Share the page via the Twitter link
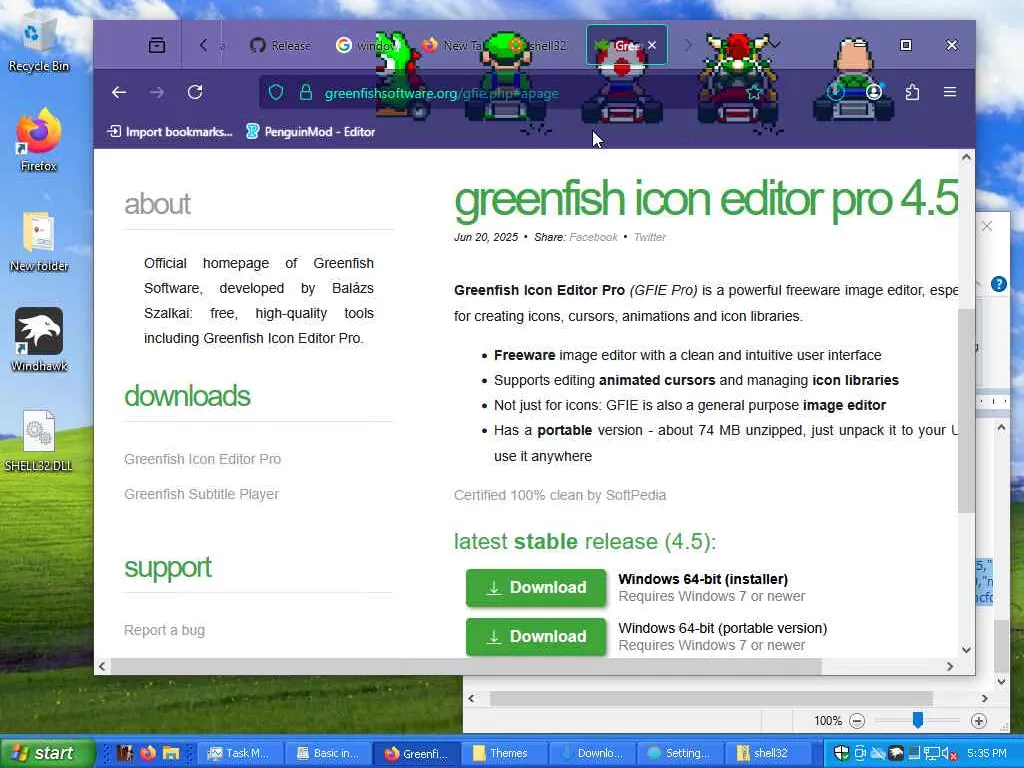Image resolution: width=1024 pixels, height=768 pixels. tap(650, 237)
